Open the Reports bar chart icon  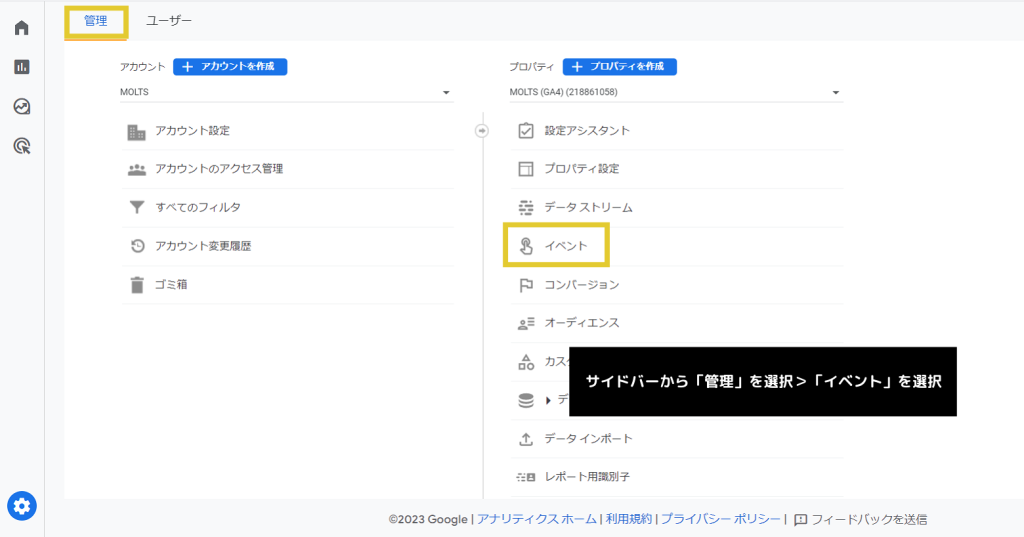click(x=22, y=67)
